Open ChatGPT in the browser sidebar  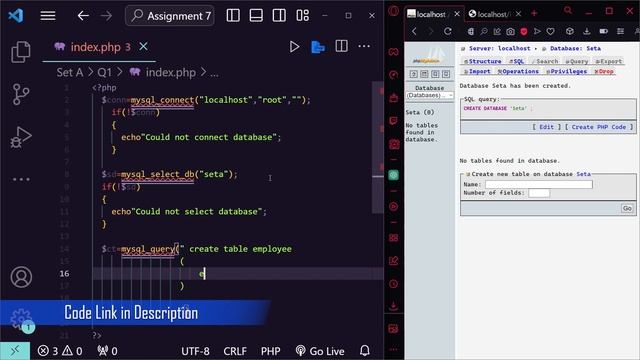[x=393, y=175]
